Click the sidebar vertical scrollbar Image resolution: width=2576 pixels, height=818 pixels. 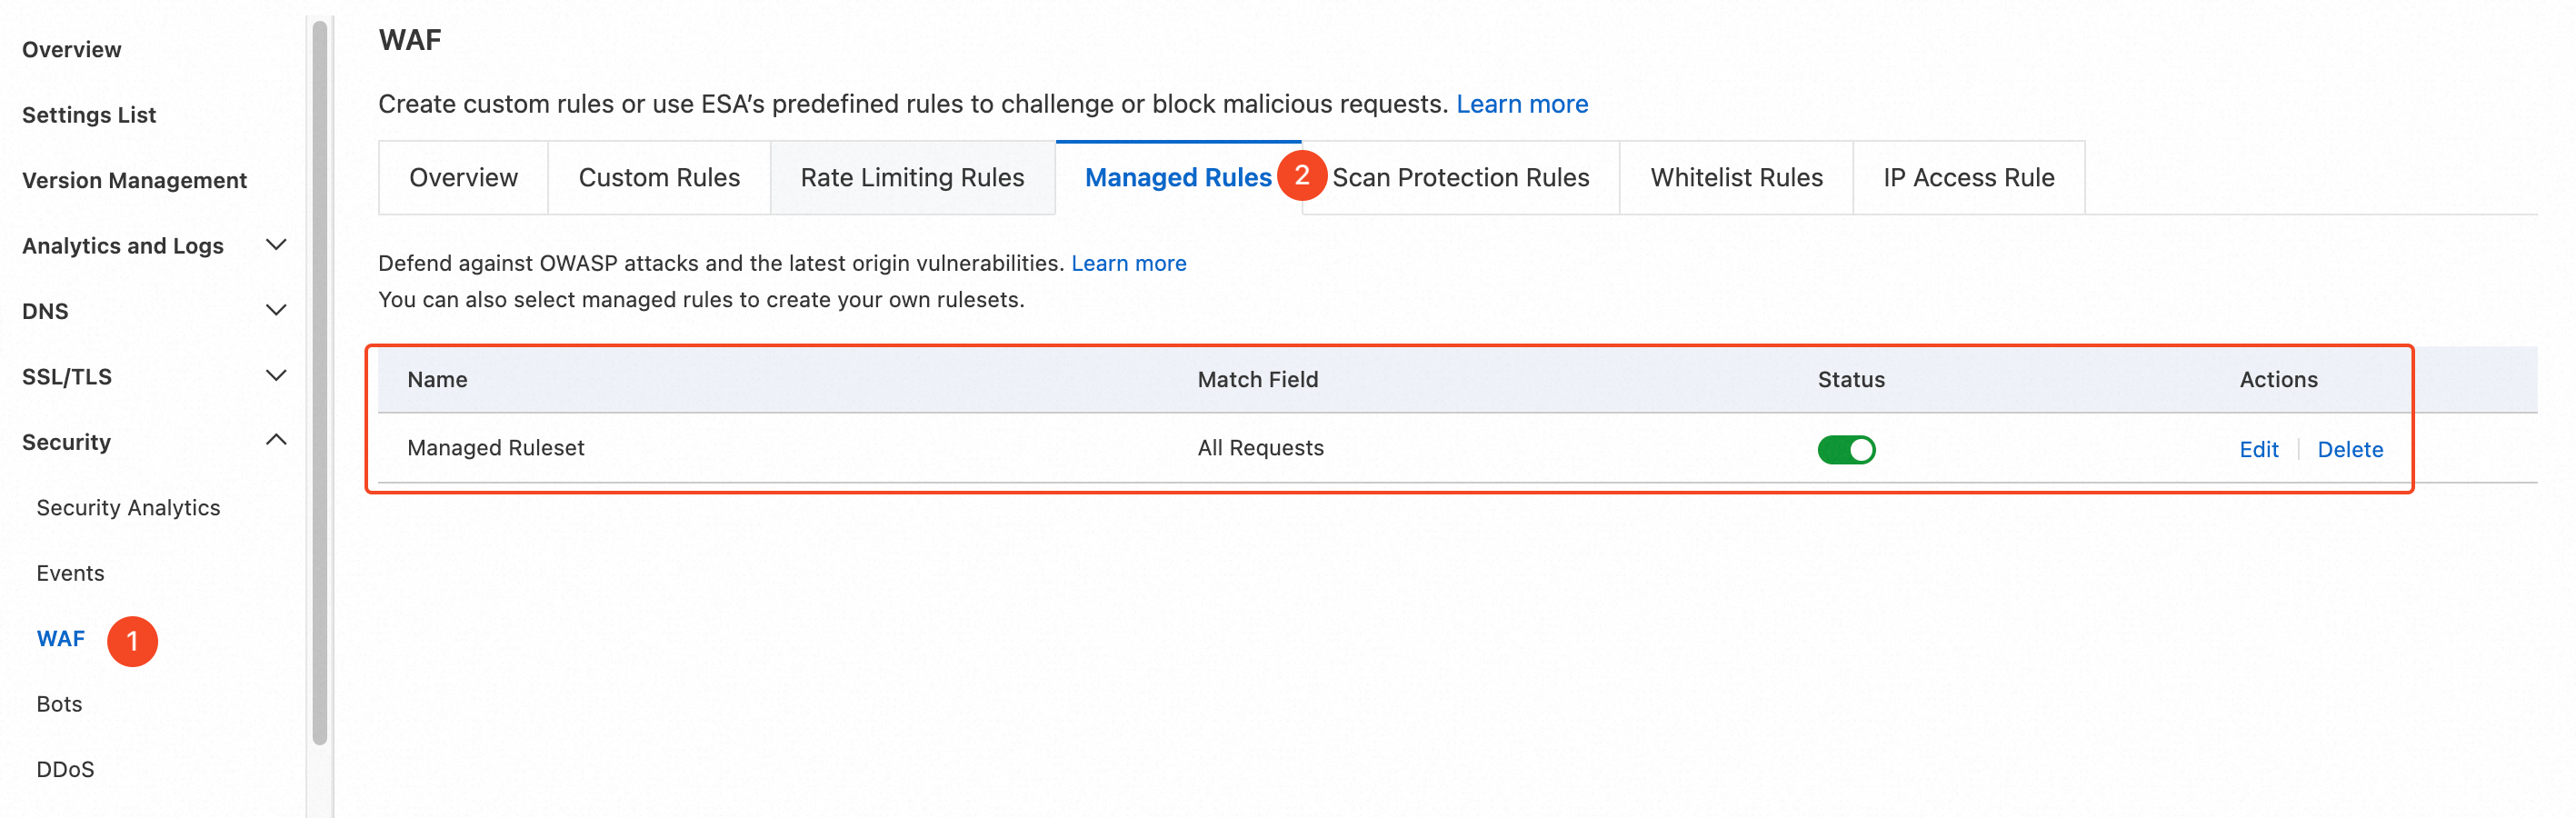[320, 382]
